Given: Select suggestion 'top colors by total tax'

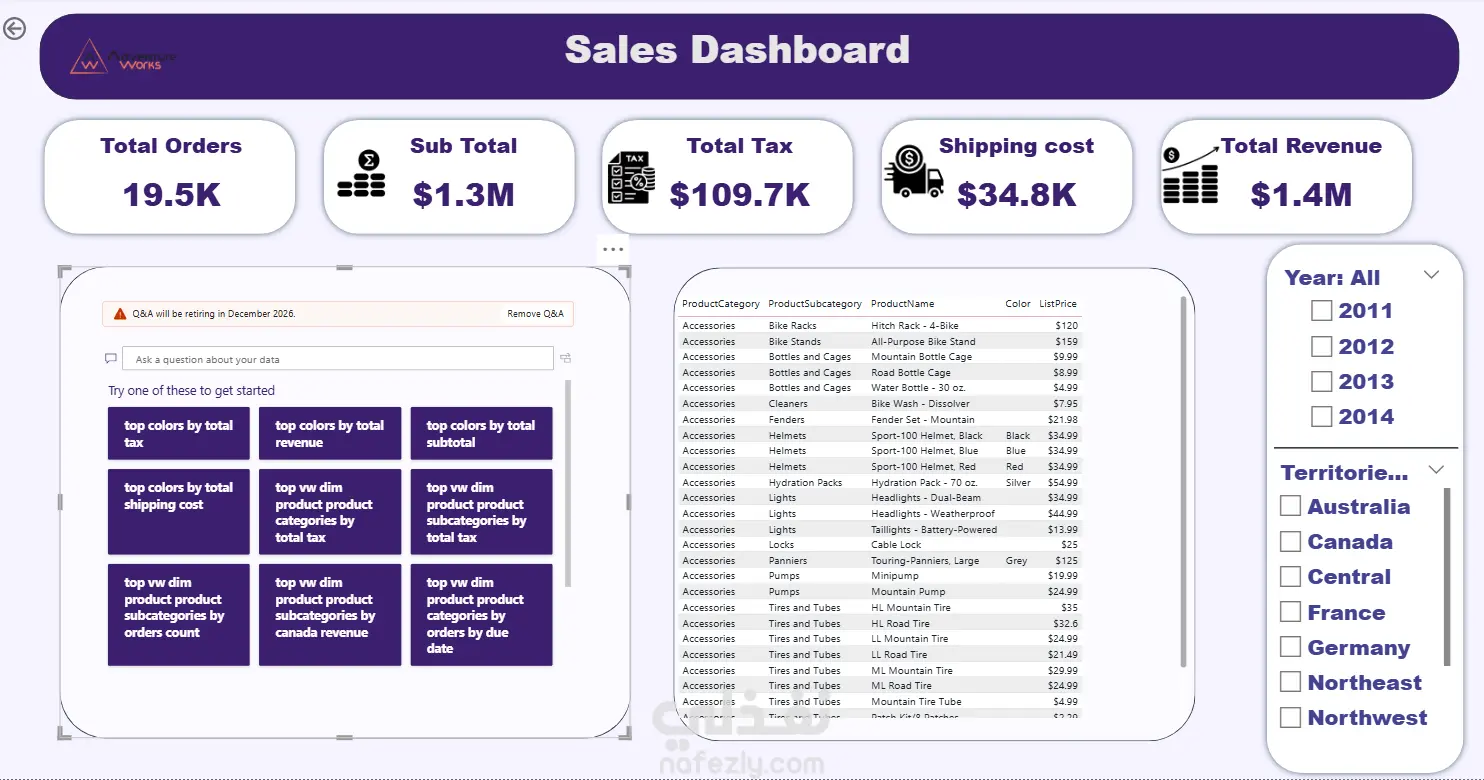Looking at the screenshot, I should point(179,434).
